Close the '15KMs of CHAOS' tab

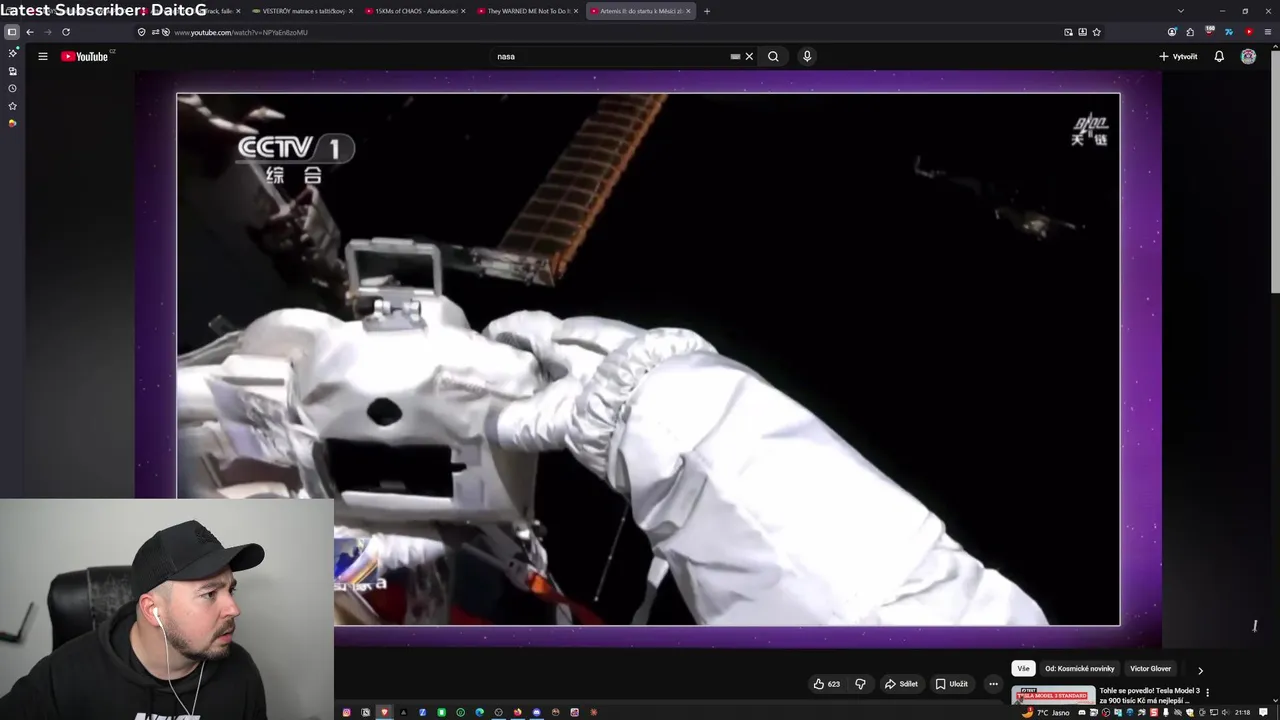pyautogui.click(x=463, y=11)
